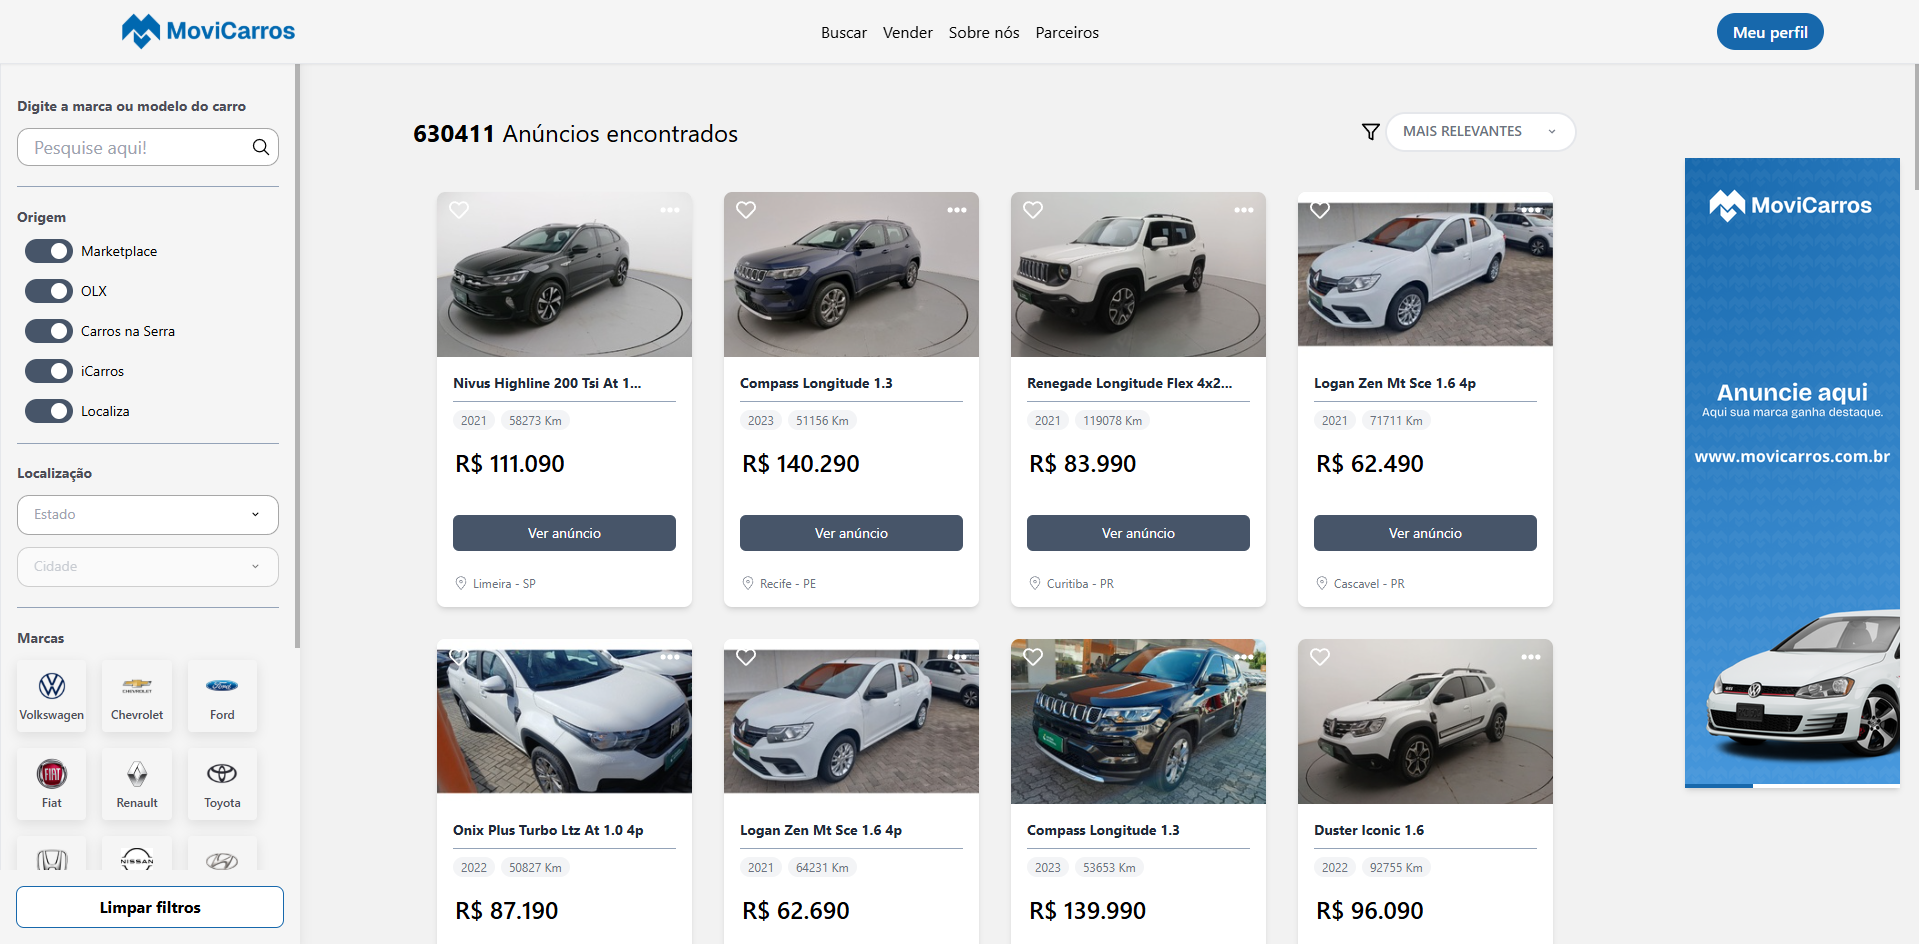Screen dimensions: 1919x944
Task: Favorite the Compass R$ 139.990 heart icon
Action: [x=1033, y=657]
